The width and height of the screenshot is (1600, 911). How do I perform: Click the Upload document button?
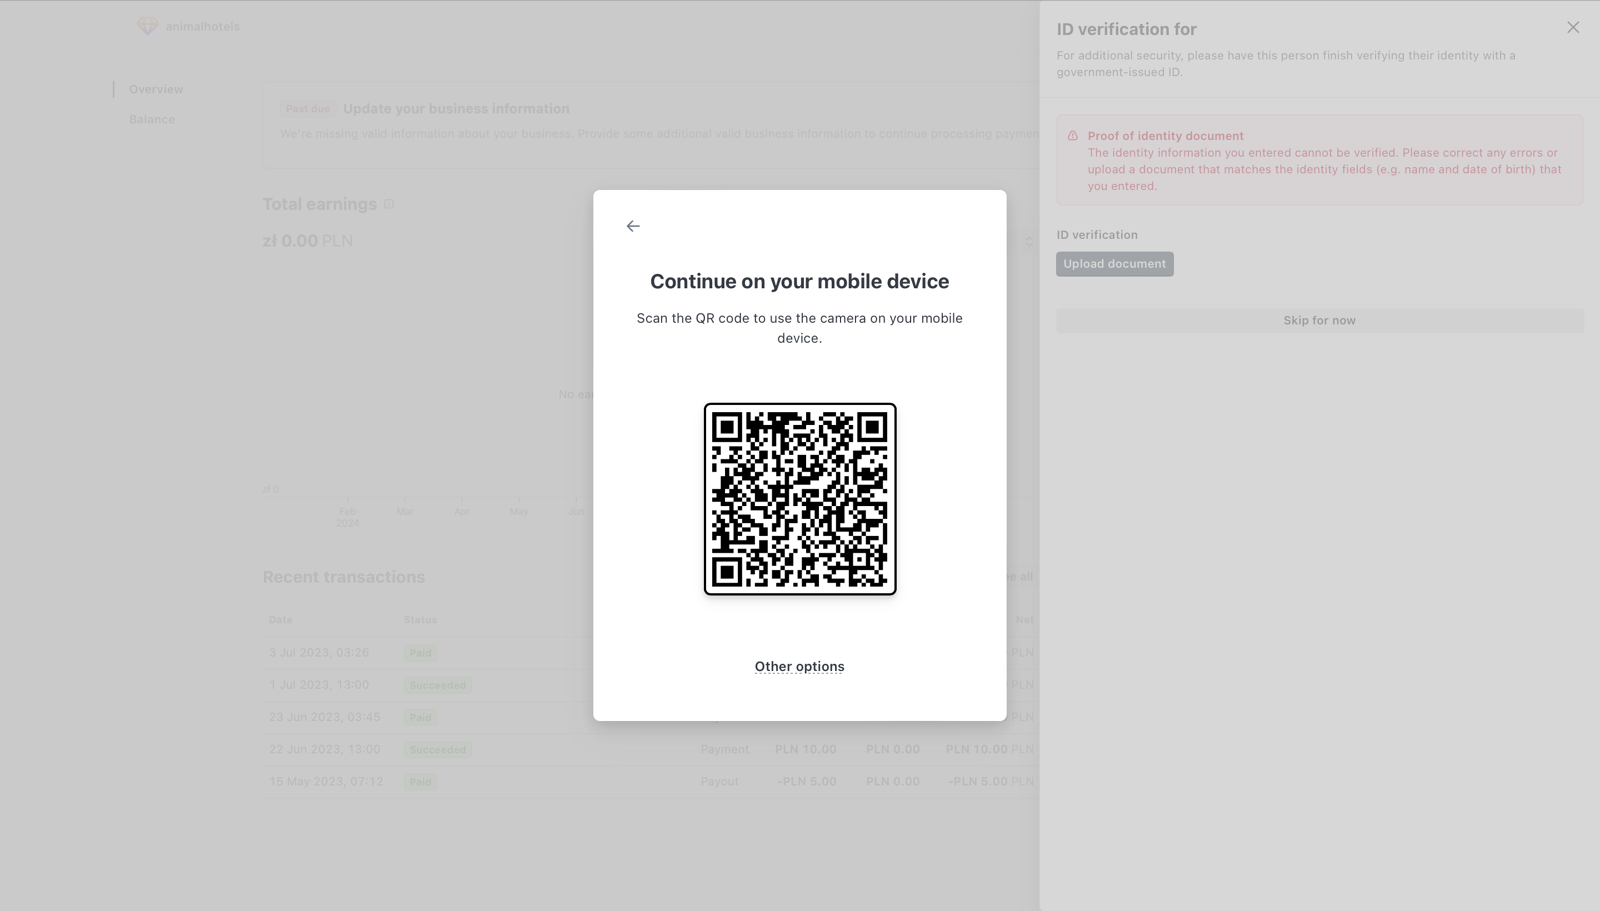[1115, 264]
